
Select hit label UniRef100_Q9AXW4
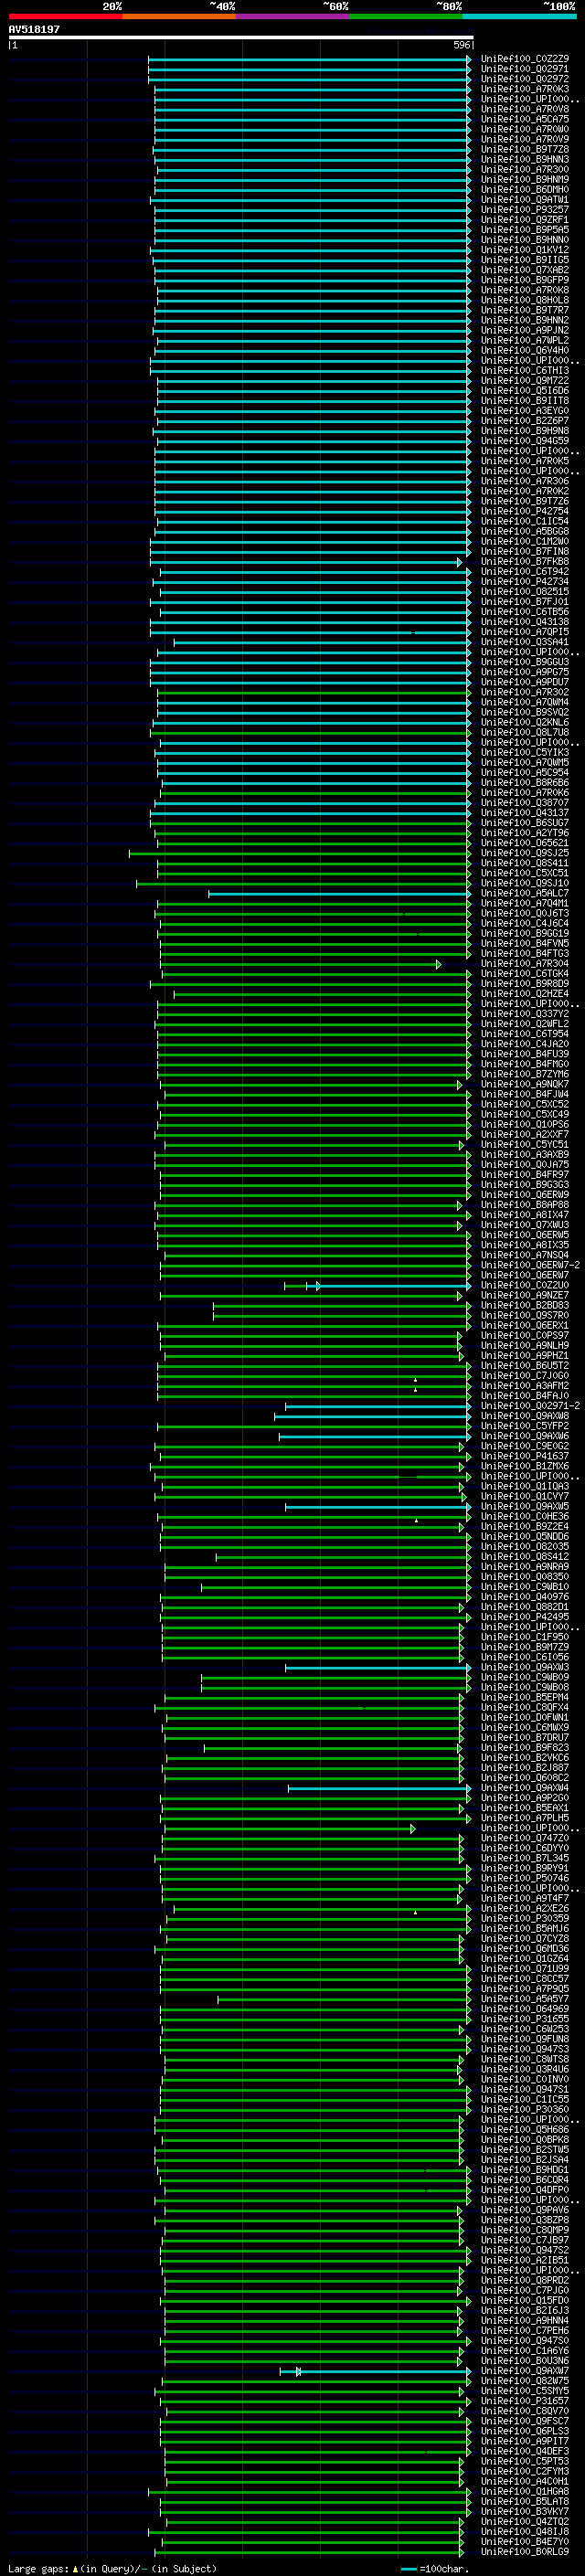(x=525, y=1788)
